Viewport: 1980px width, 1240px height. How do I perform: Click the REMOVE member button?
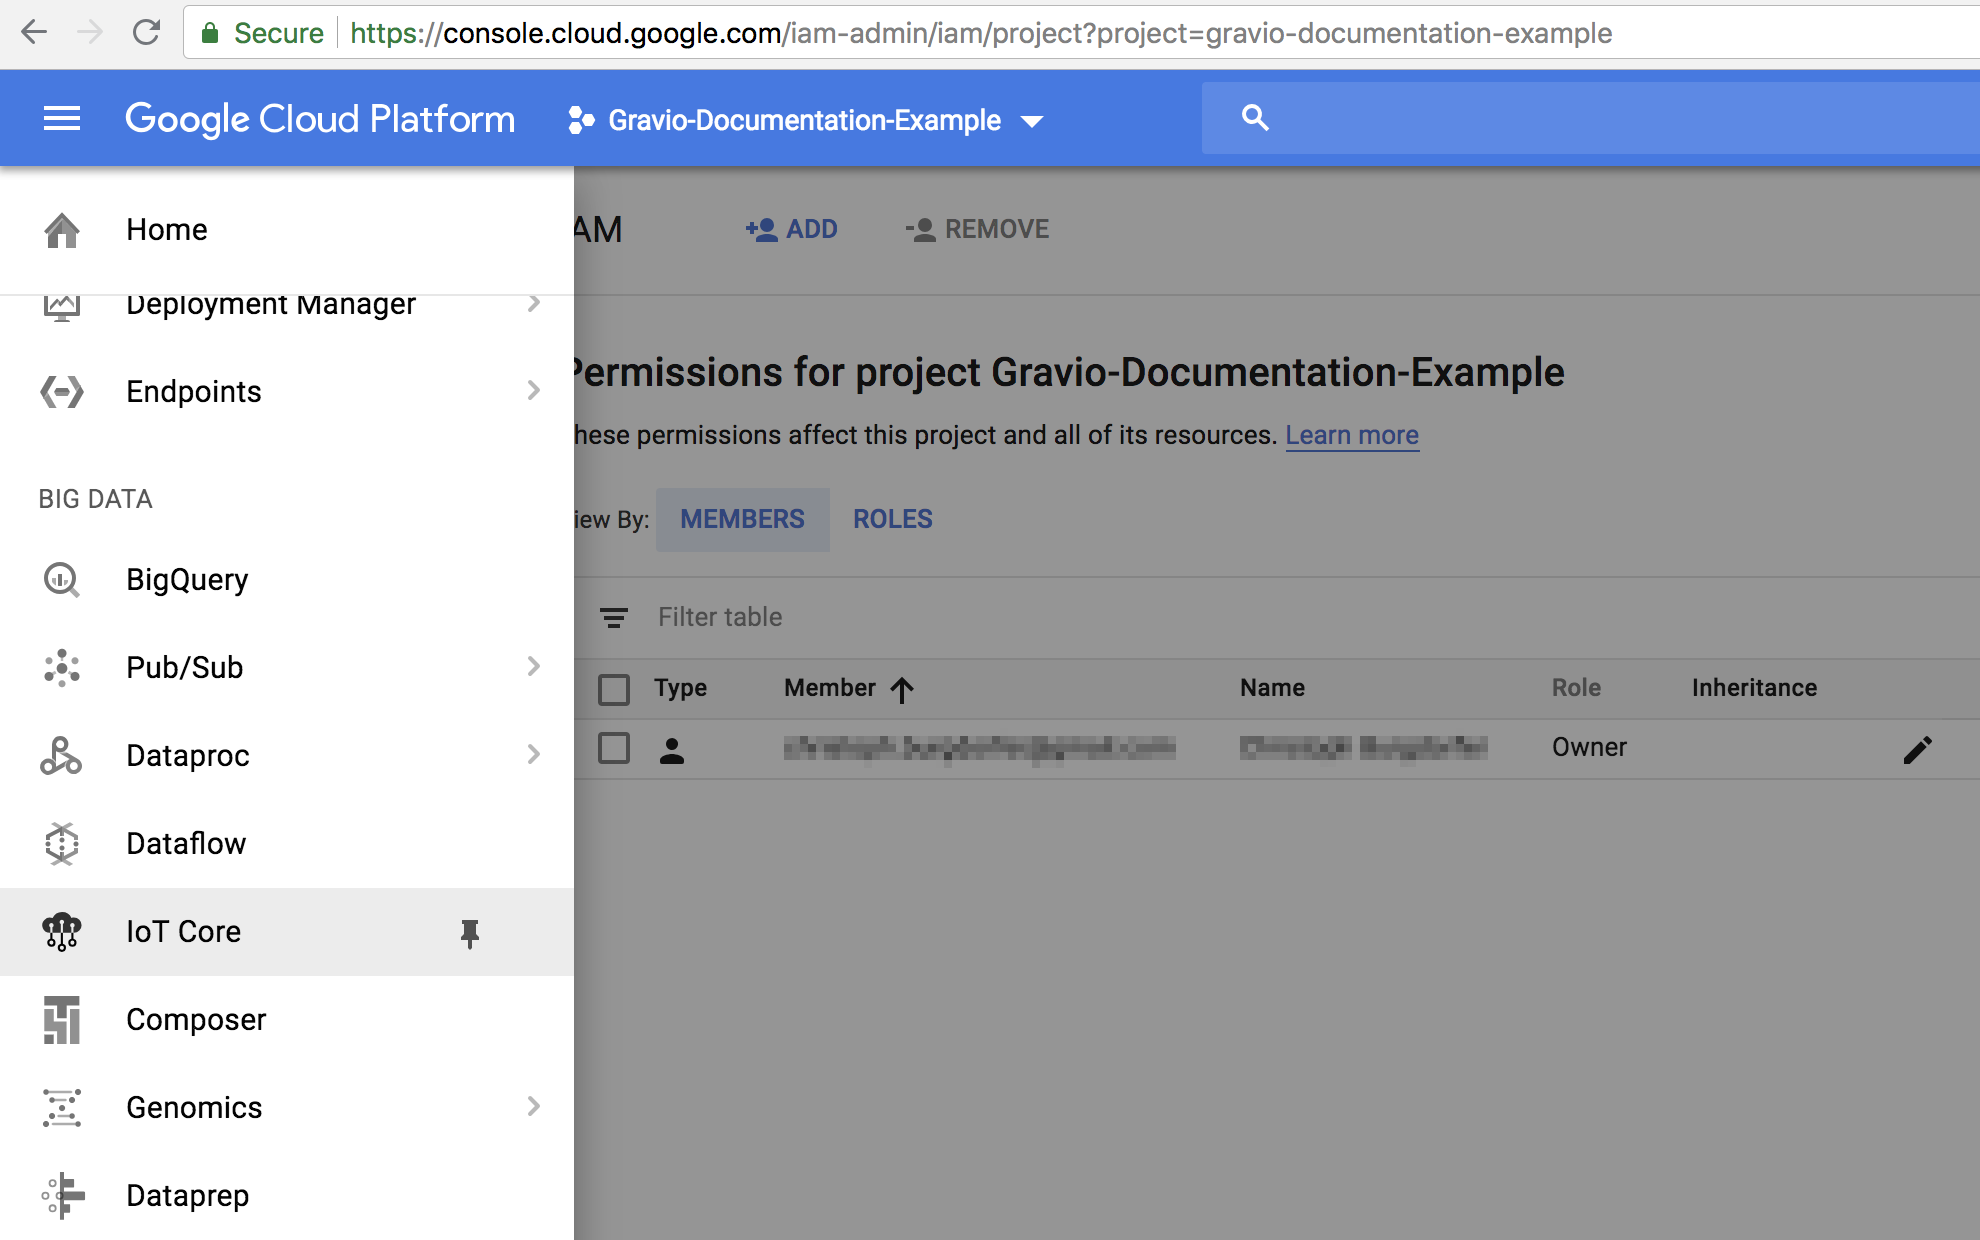pos(978,230)
